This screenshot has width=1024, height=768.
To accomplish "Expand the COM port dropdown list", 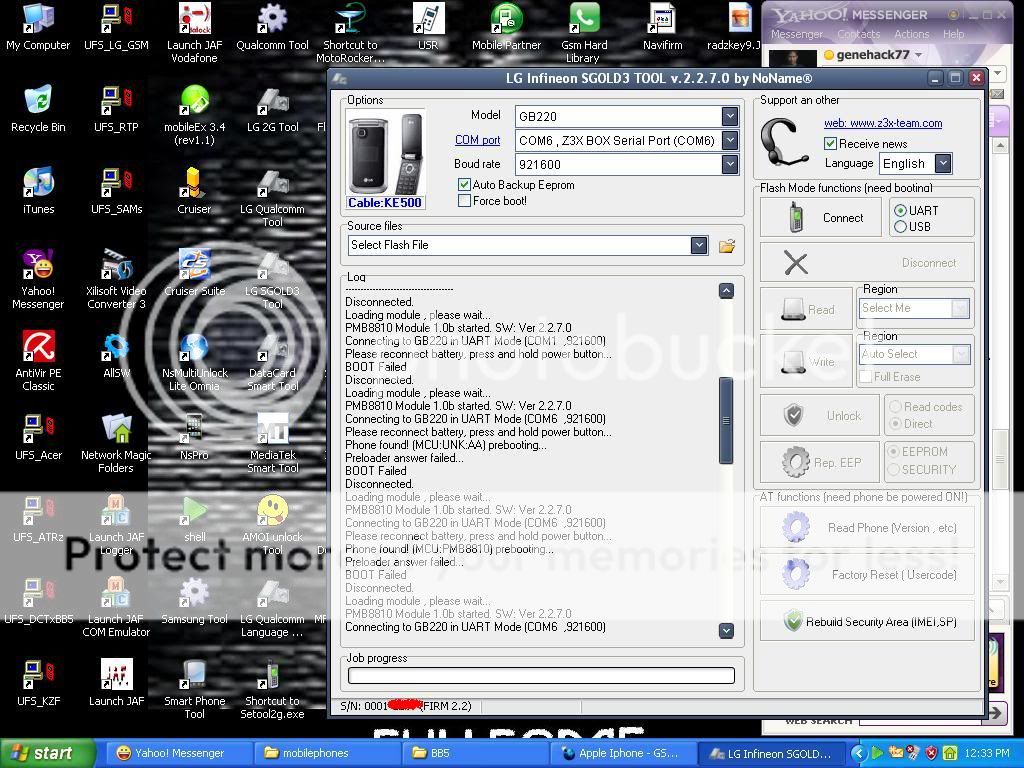I will [x=730, y=140].
